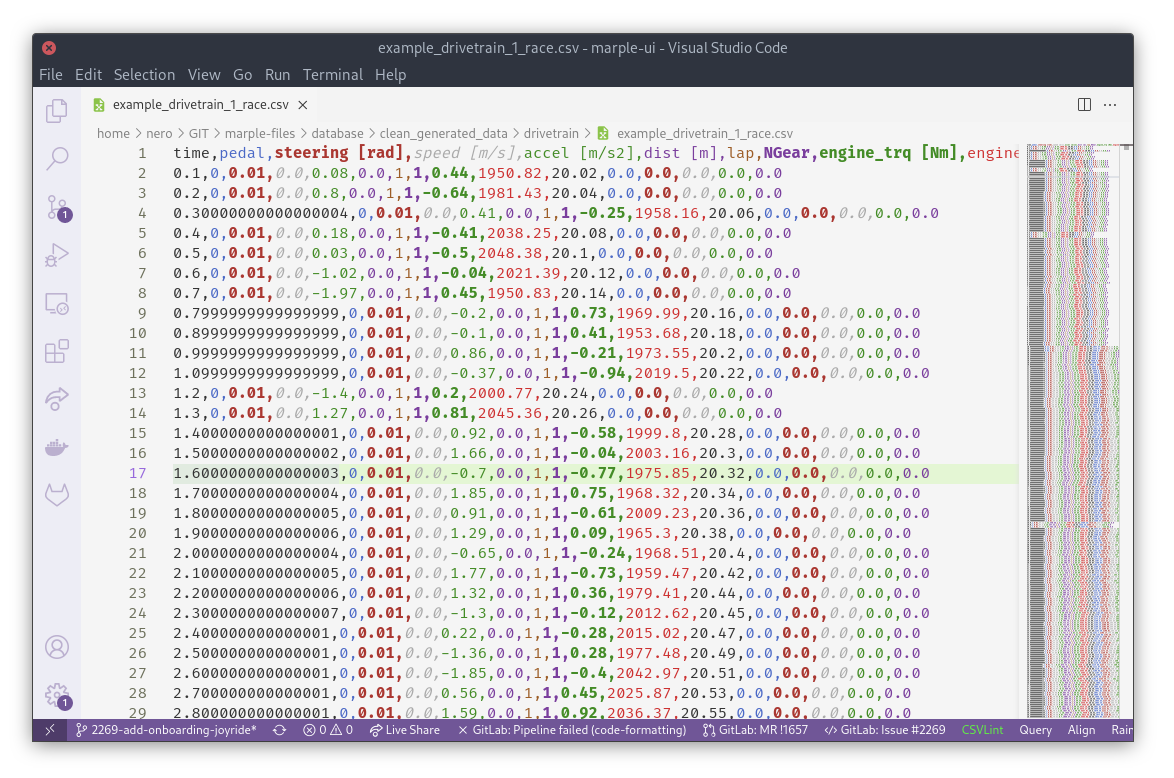Open Source Control view with 1 badge

(57, 207)
